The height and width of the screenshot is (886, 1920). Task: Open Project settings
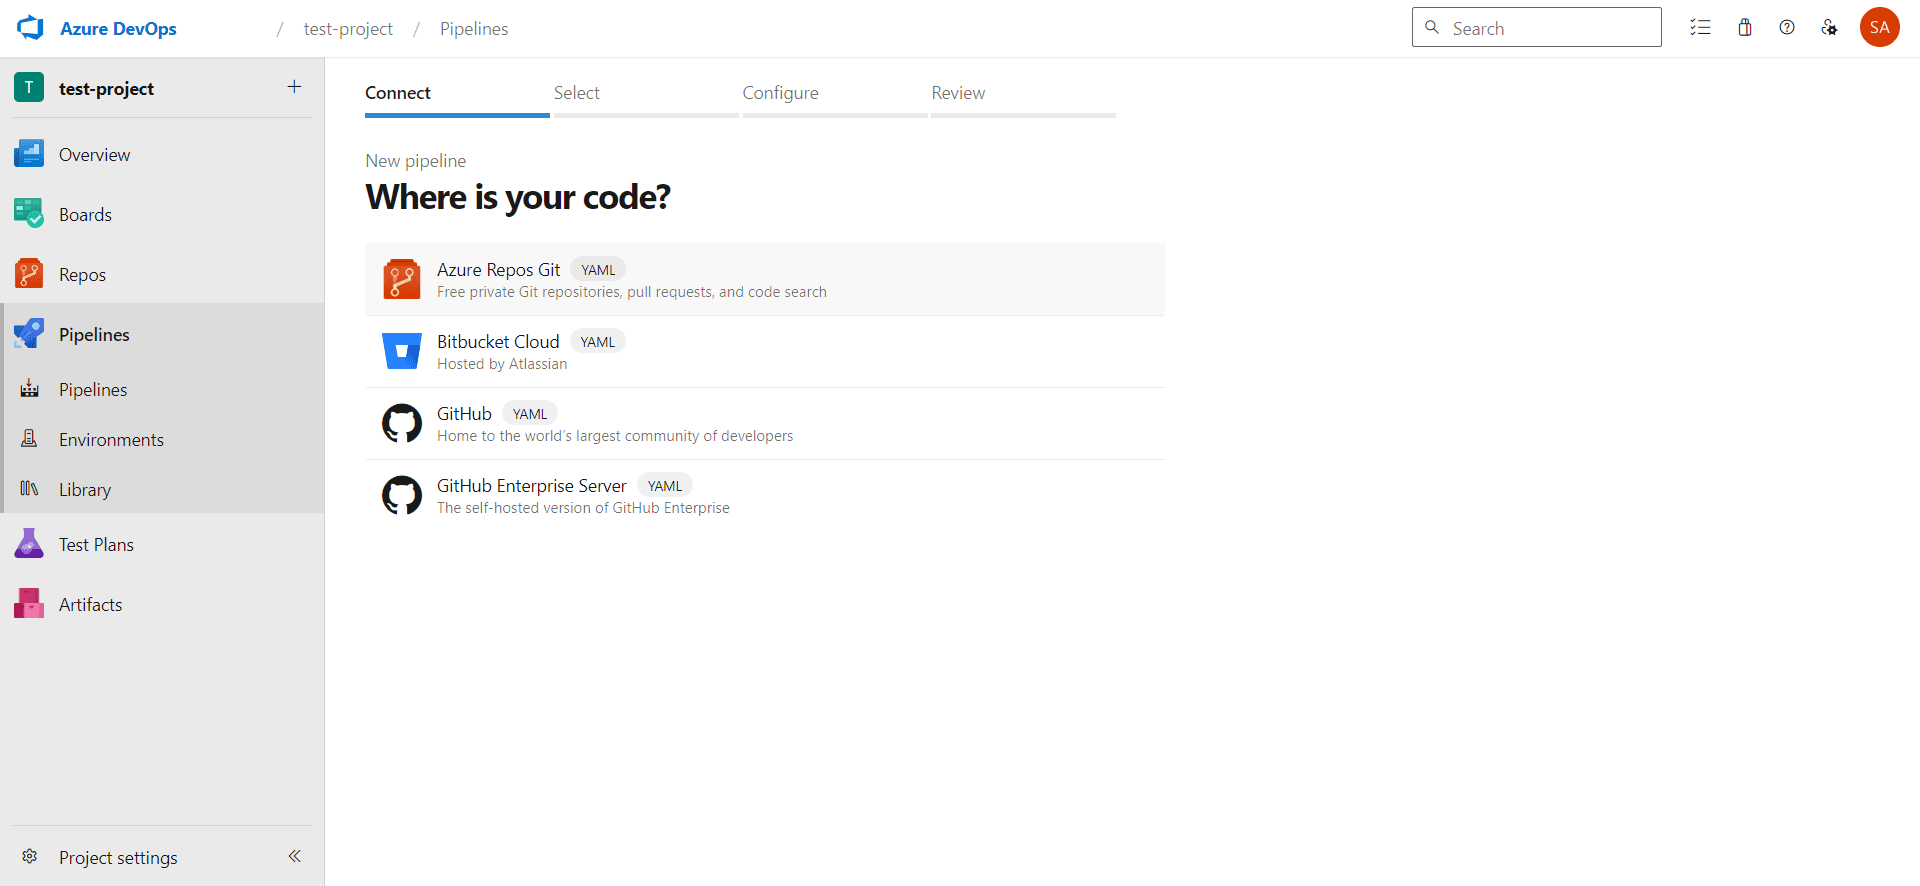(x=117, y=858)
